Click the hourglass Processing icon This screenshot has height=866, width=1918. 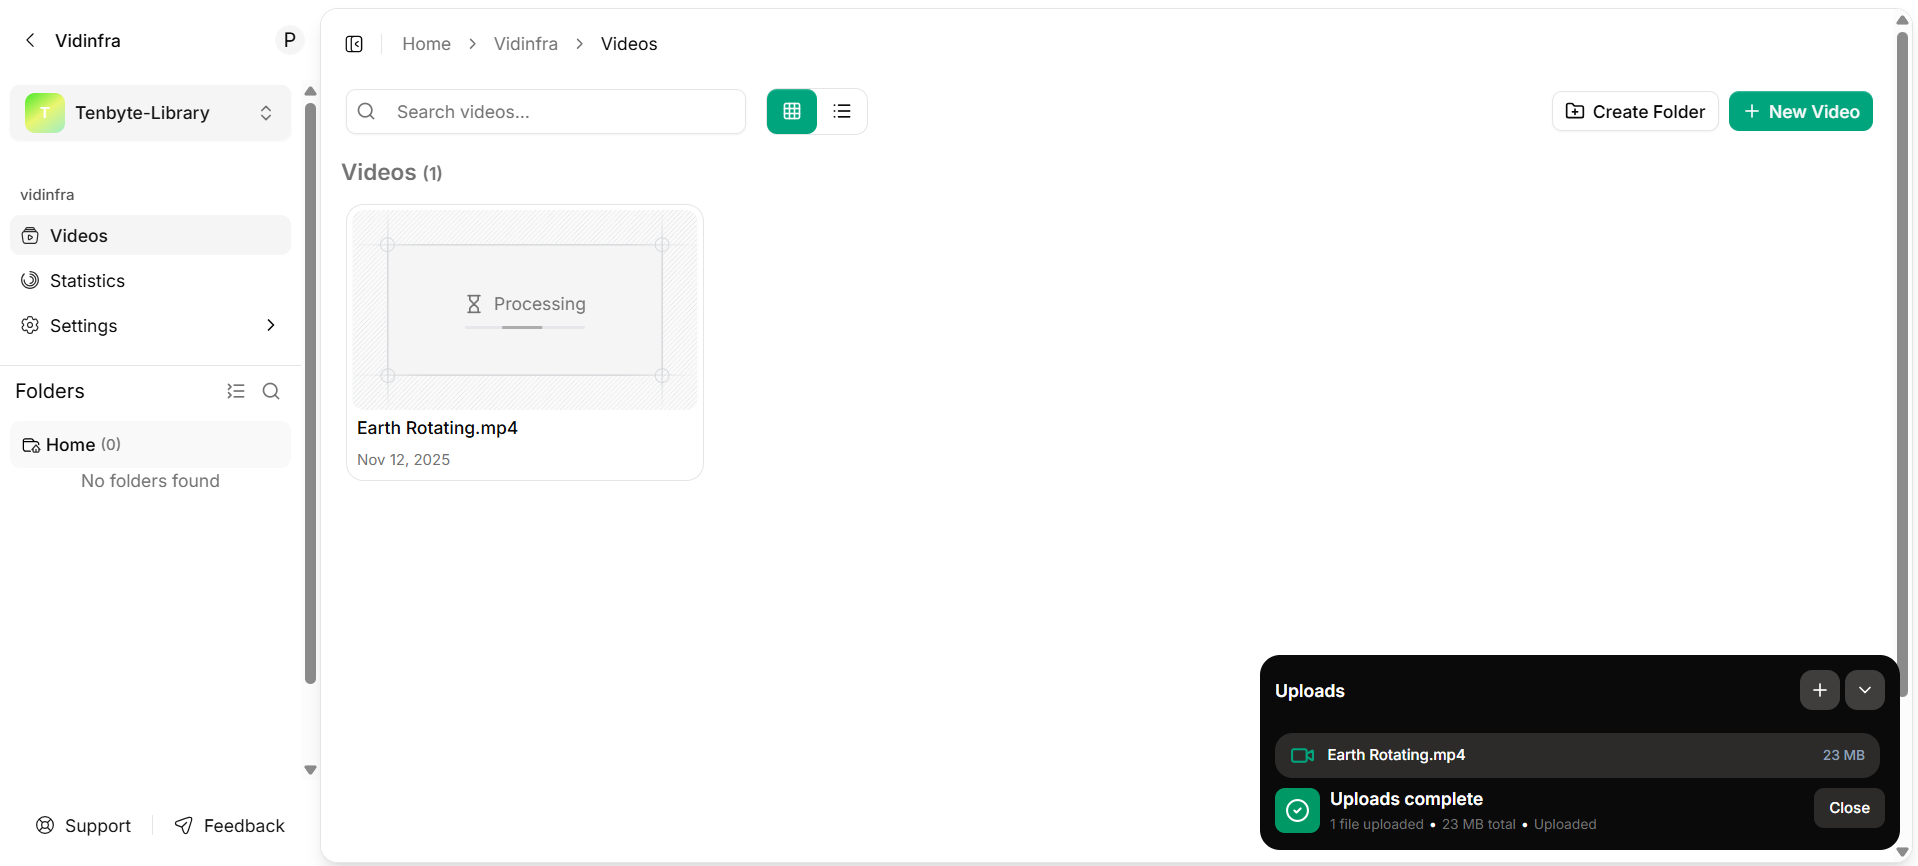(x=474, y=304)
